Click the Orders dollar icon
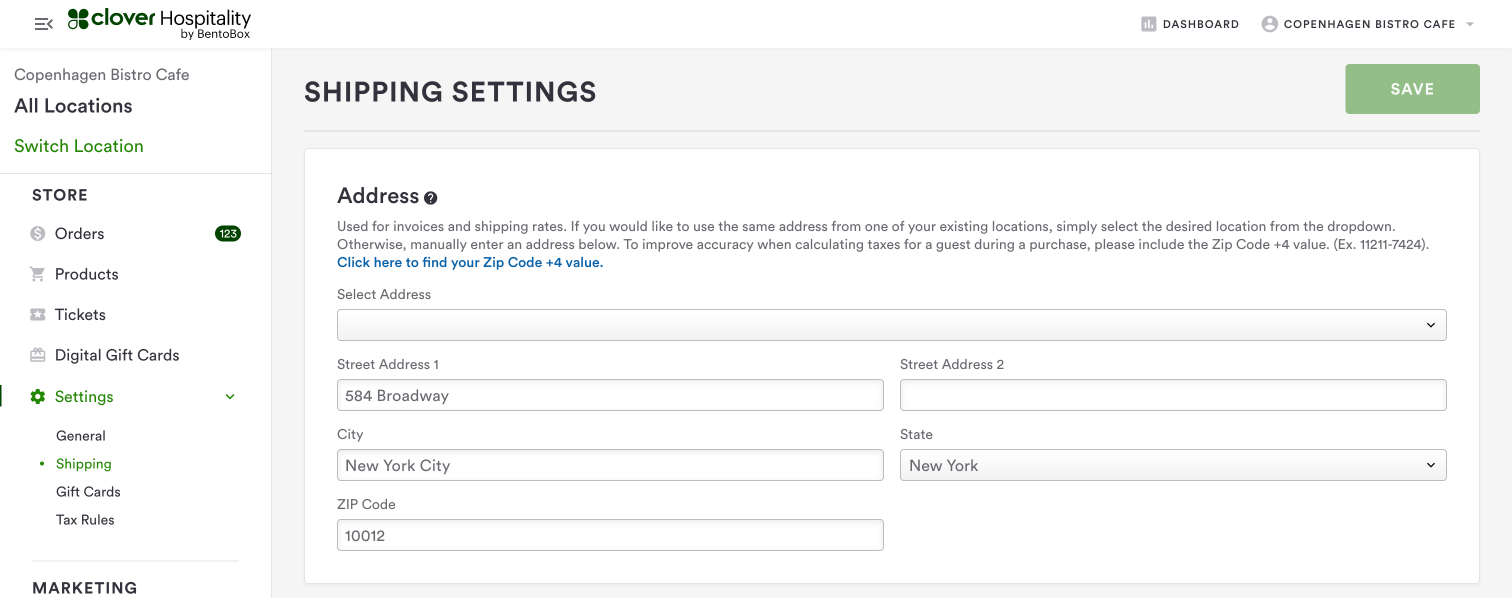 [x=38, y=234]
